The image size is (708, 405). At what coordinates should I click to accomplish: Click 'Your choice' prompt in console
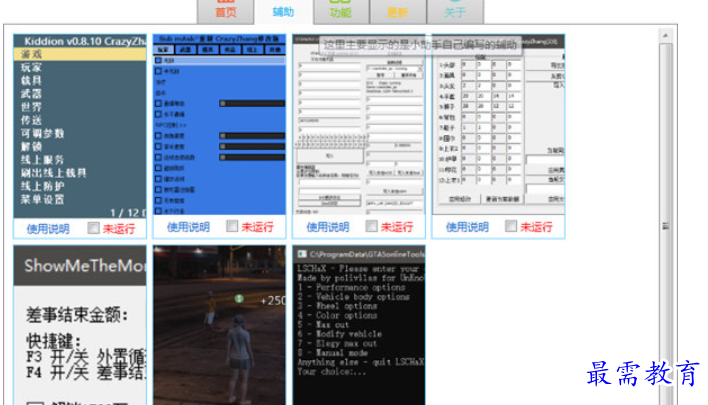(331, 372)
